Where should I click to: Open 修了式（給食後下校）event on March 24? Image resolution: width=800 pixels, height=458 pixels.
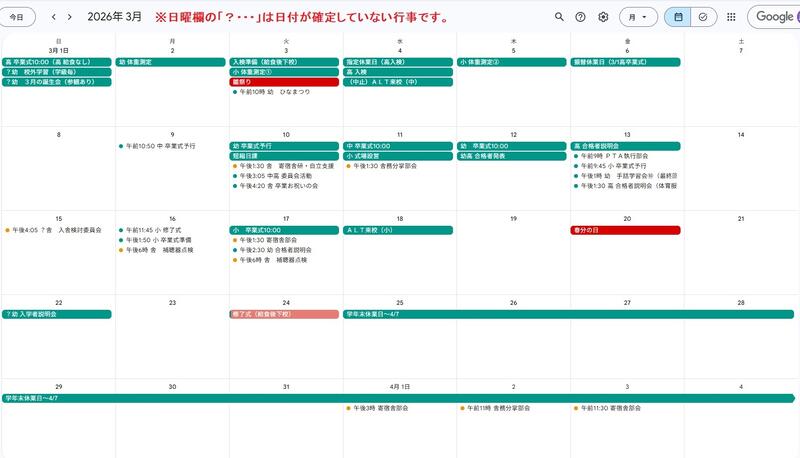pos(284,314)
